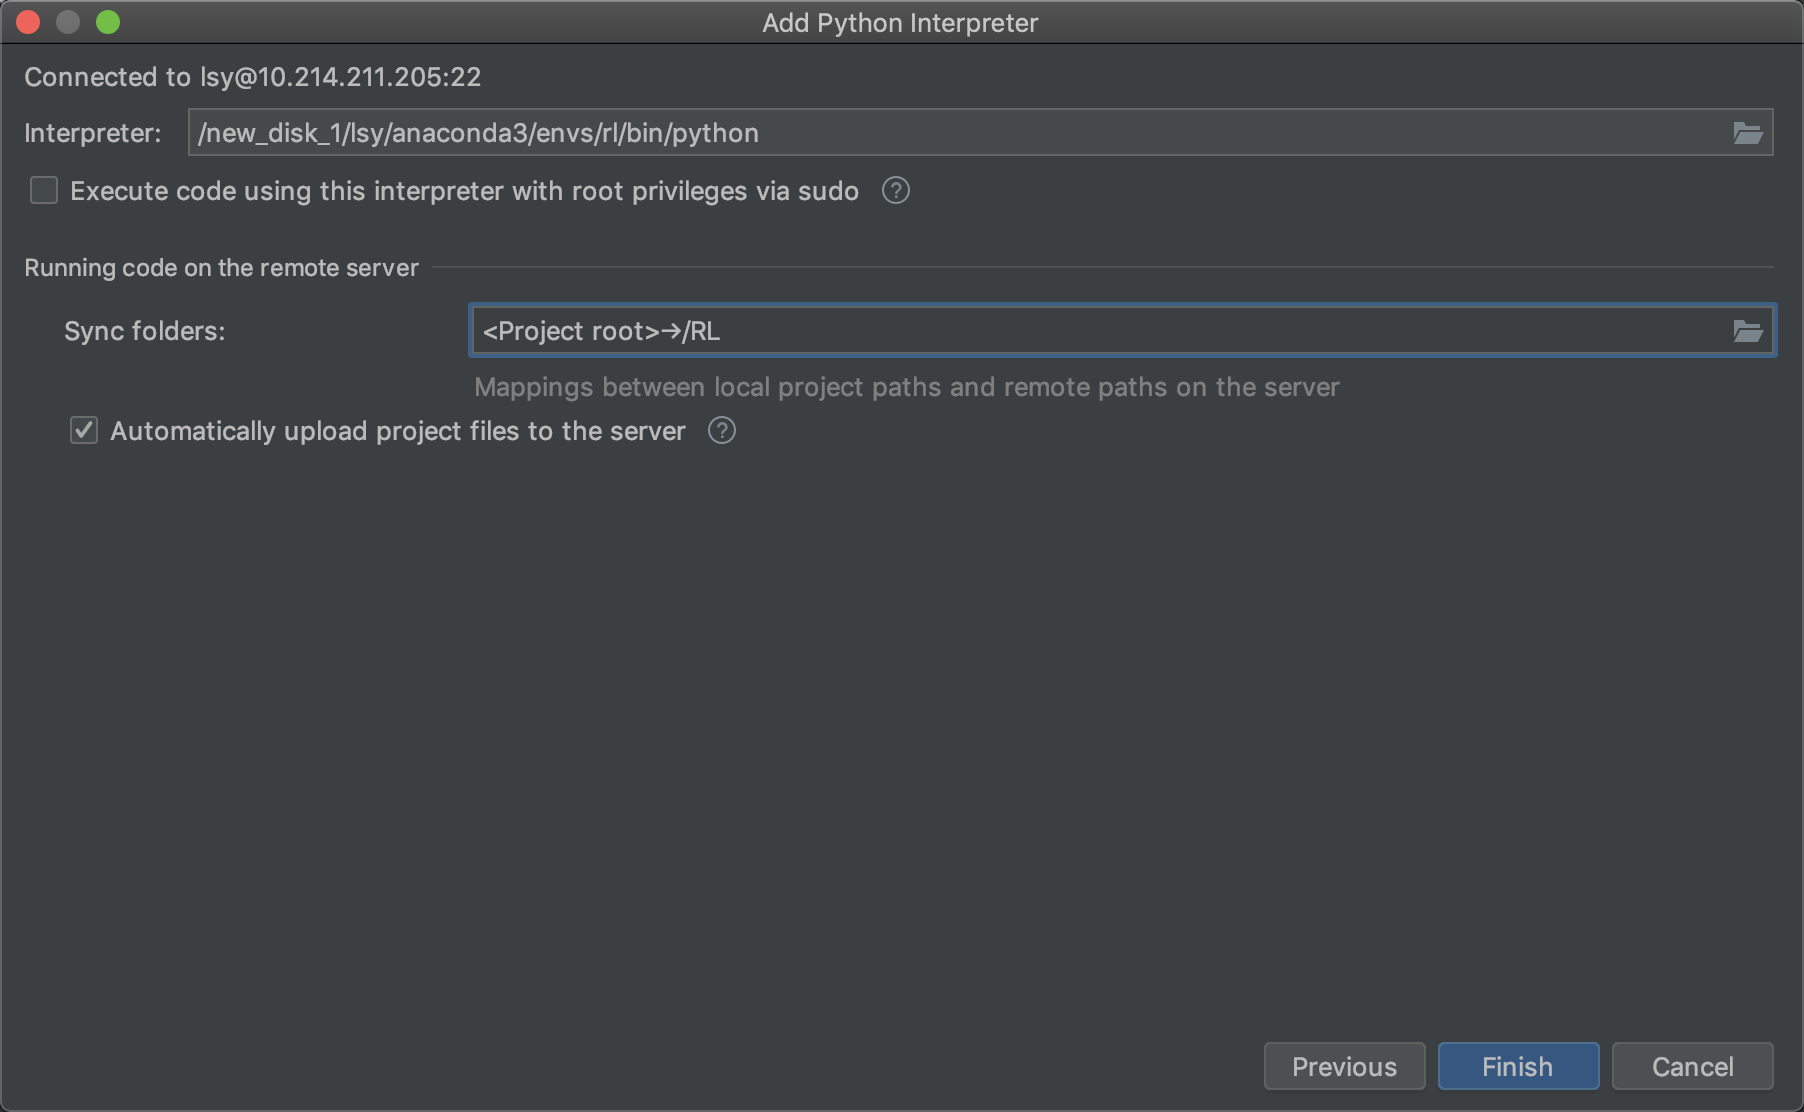1804x1112 pixels.
Task: Close the dialog with the red window button
Action: [x=28, y=22]
